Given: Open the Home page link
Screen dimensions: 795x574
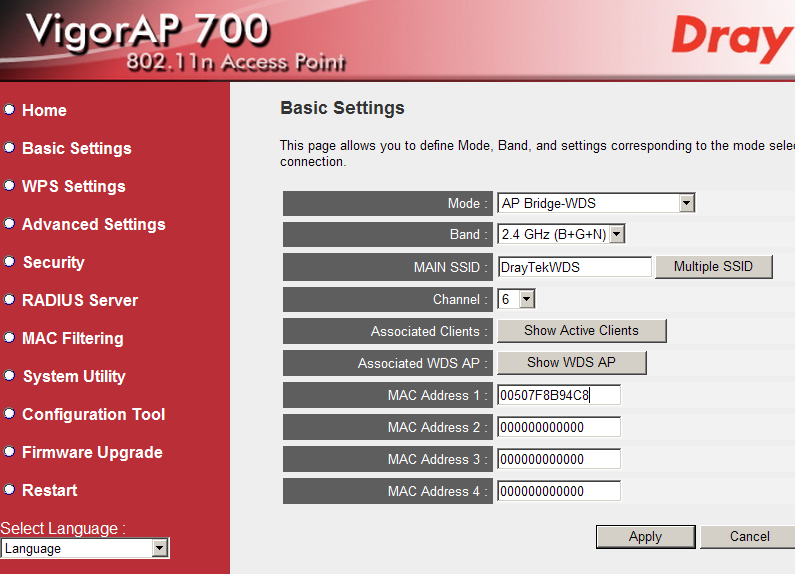Looking at the screenshot, I should tap(44, 110).
